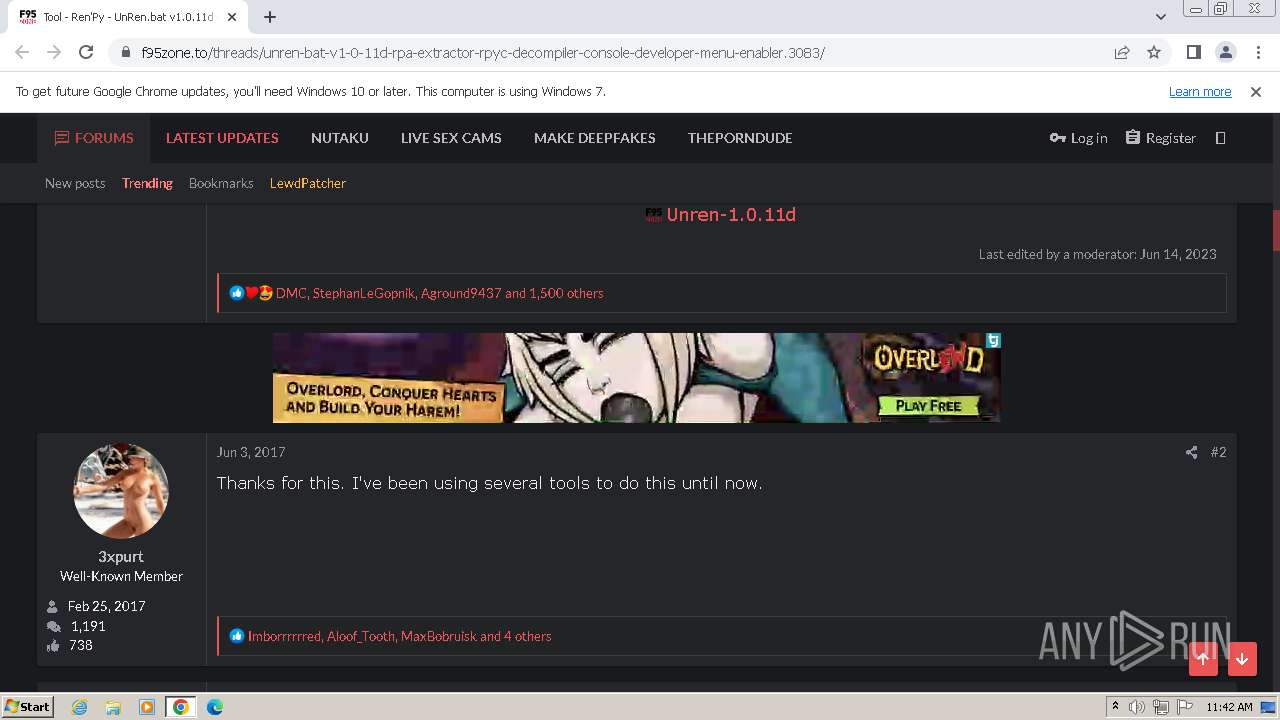Open Microsoft Edge from the taskbar
This screenshot has height=720, width=1280.
215,707
